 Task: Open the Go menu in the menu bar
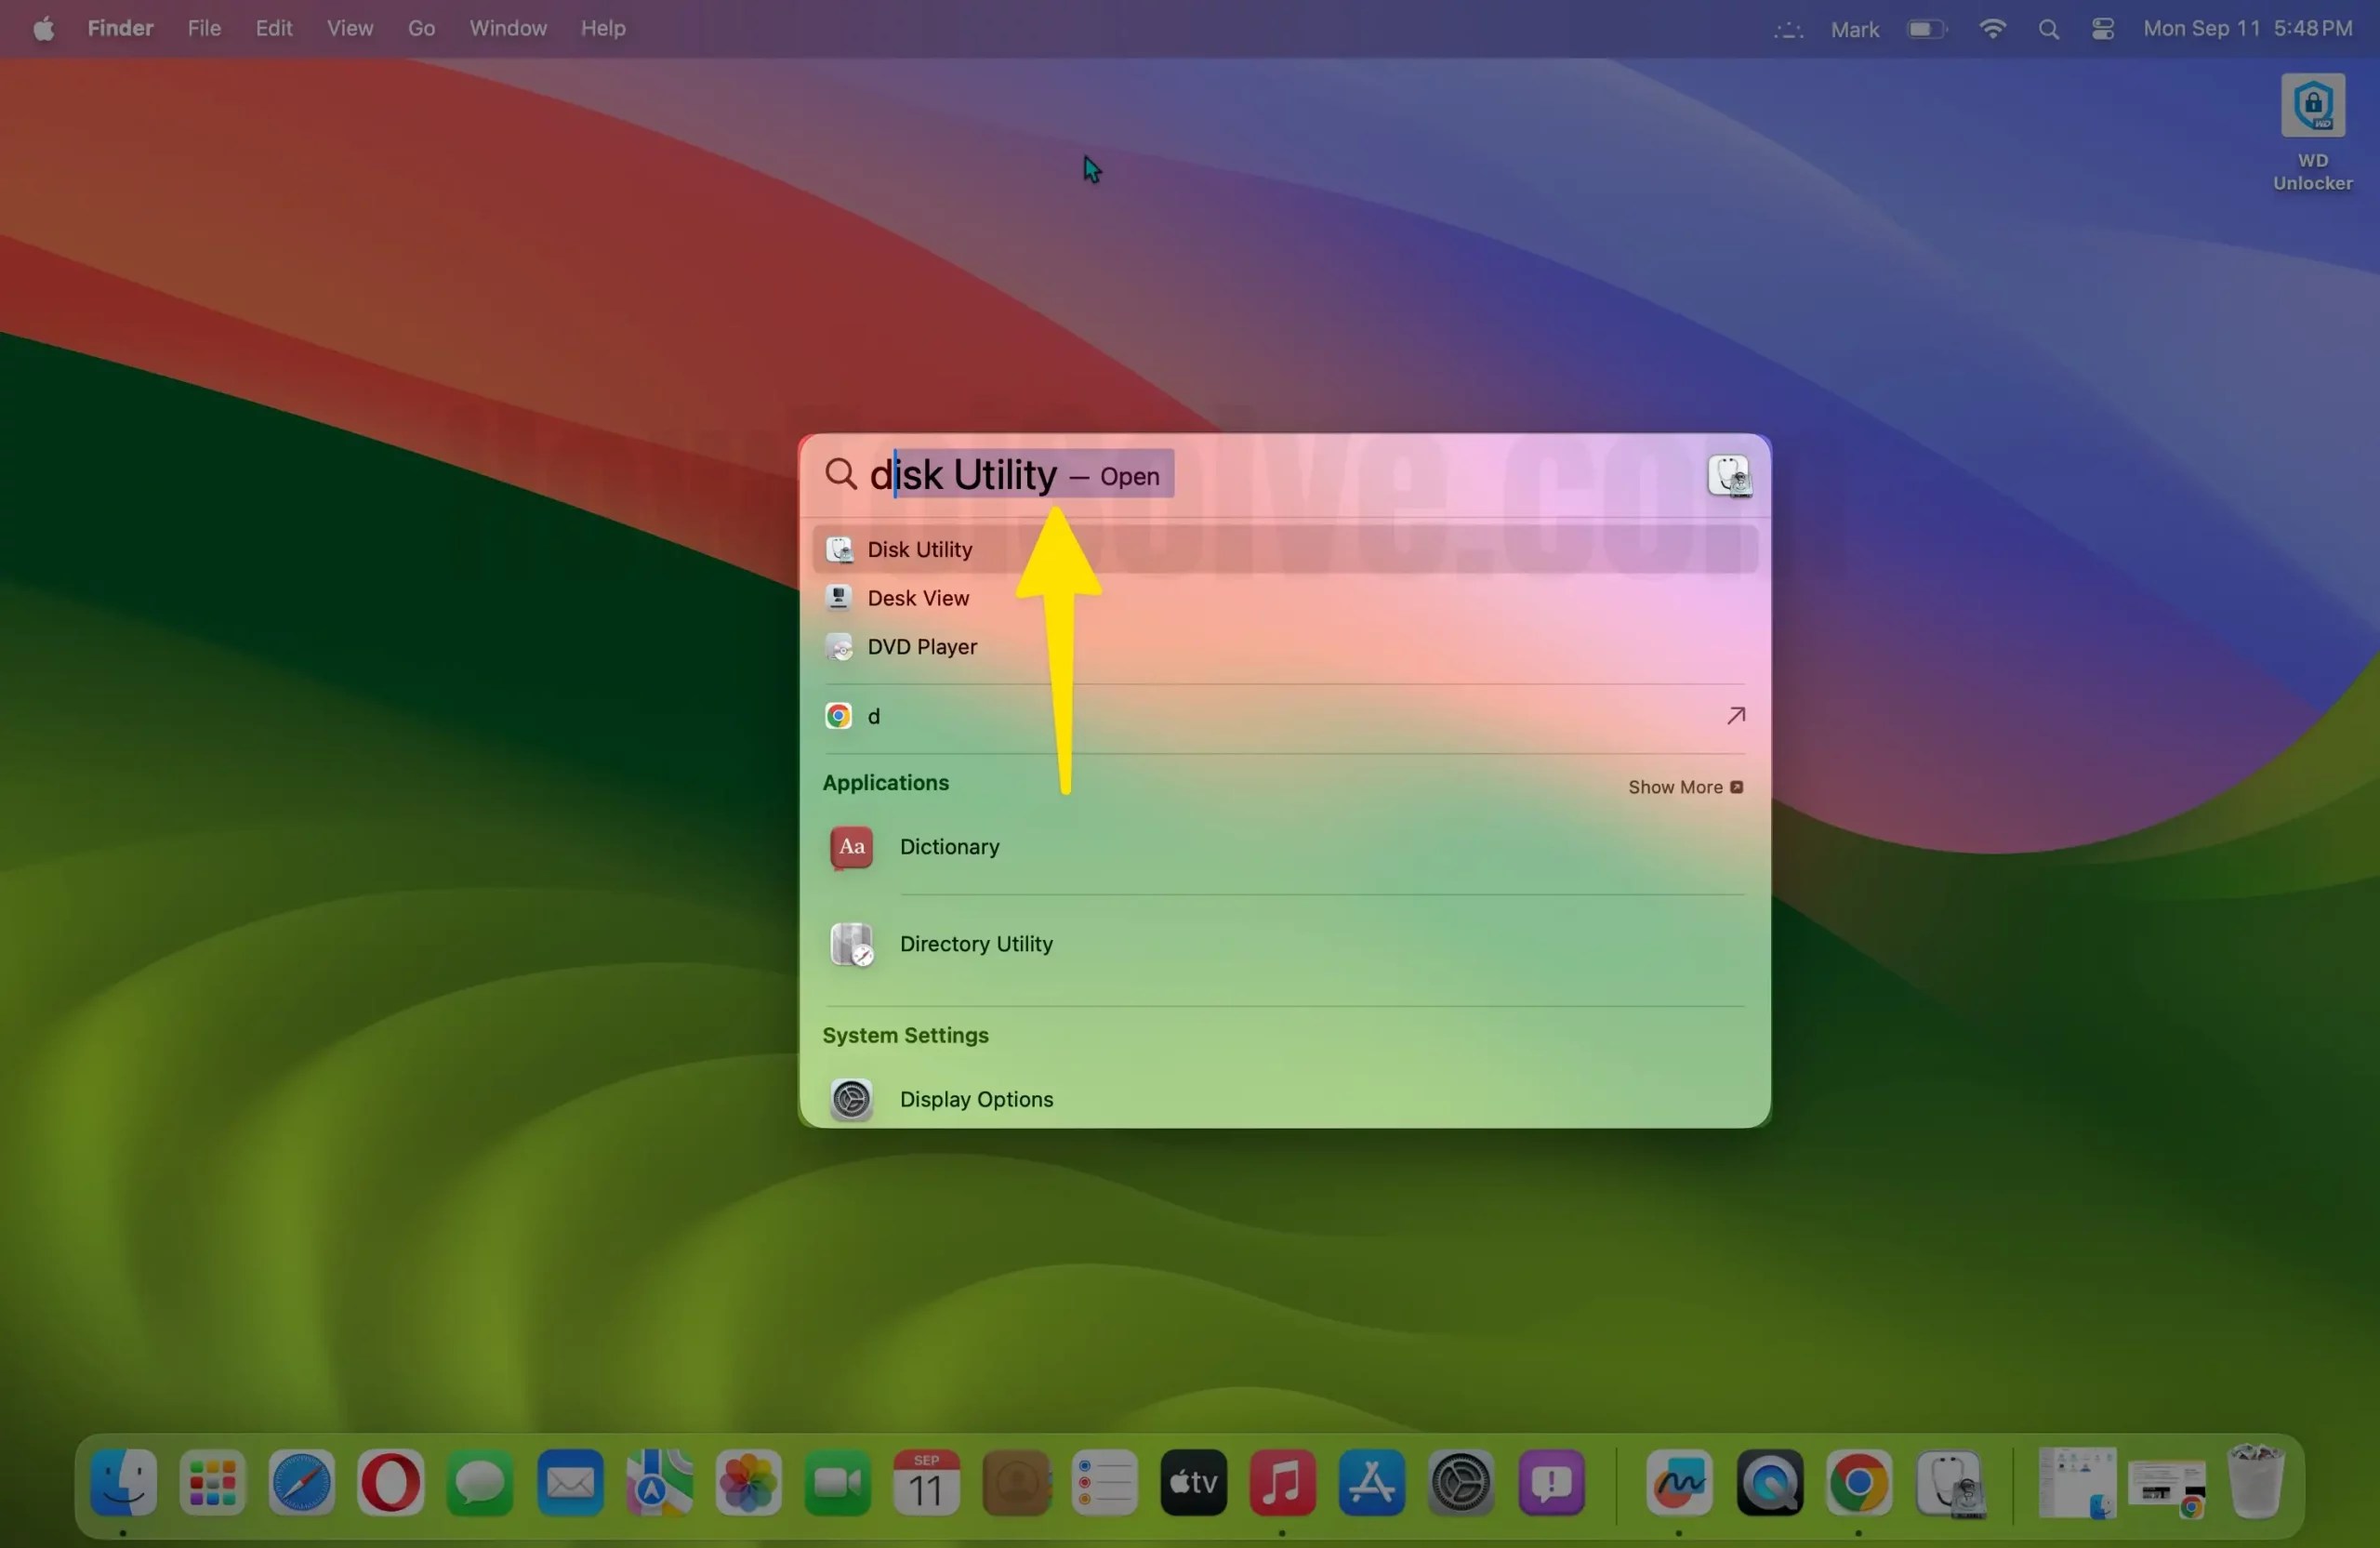click(421, 28)
